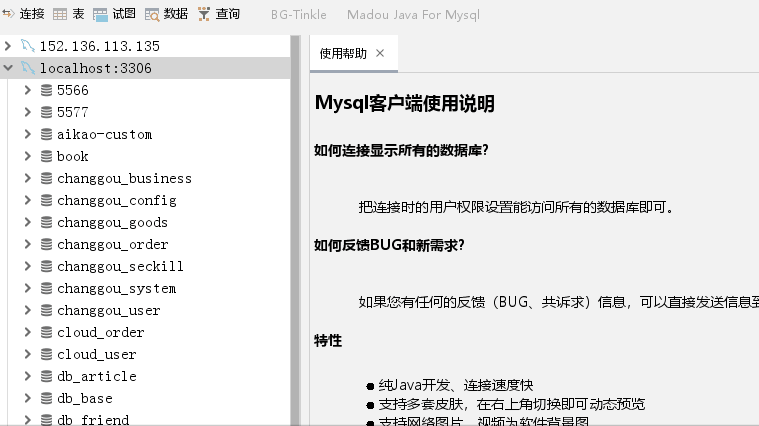Expand the cloud_user database node
Image resolution: width=759 pixels, height=426 pixels.
(28, 354)
